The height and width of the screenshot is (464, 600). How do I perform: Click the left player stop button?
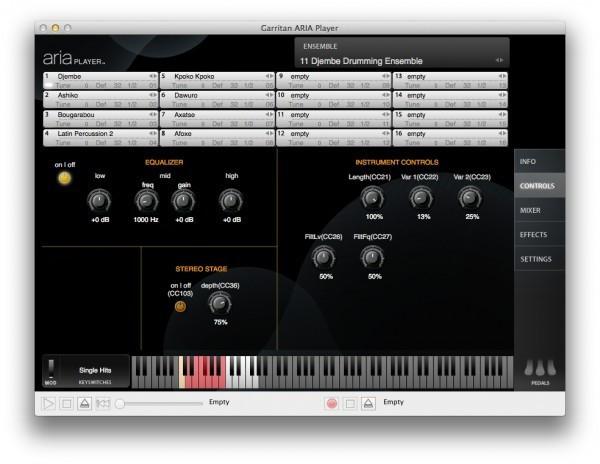67,404
